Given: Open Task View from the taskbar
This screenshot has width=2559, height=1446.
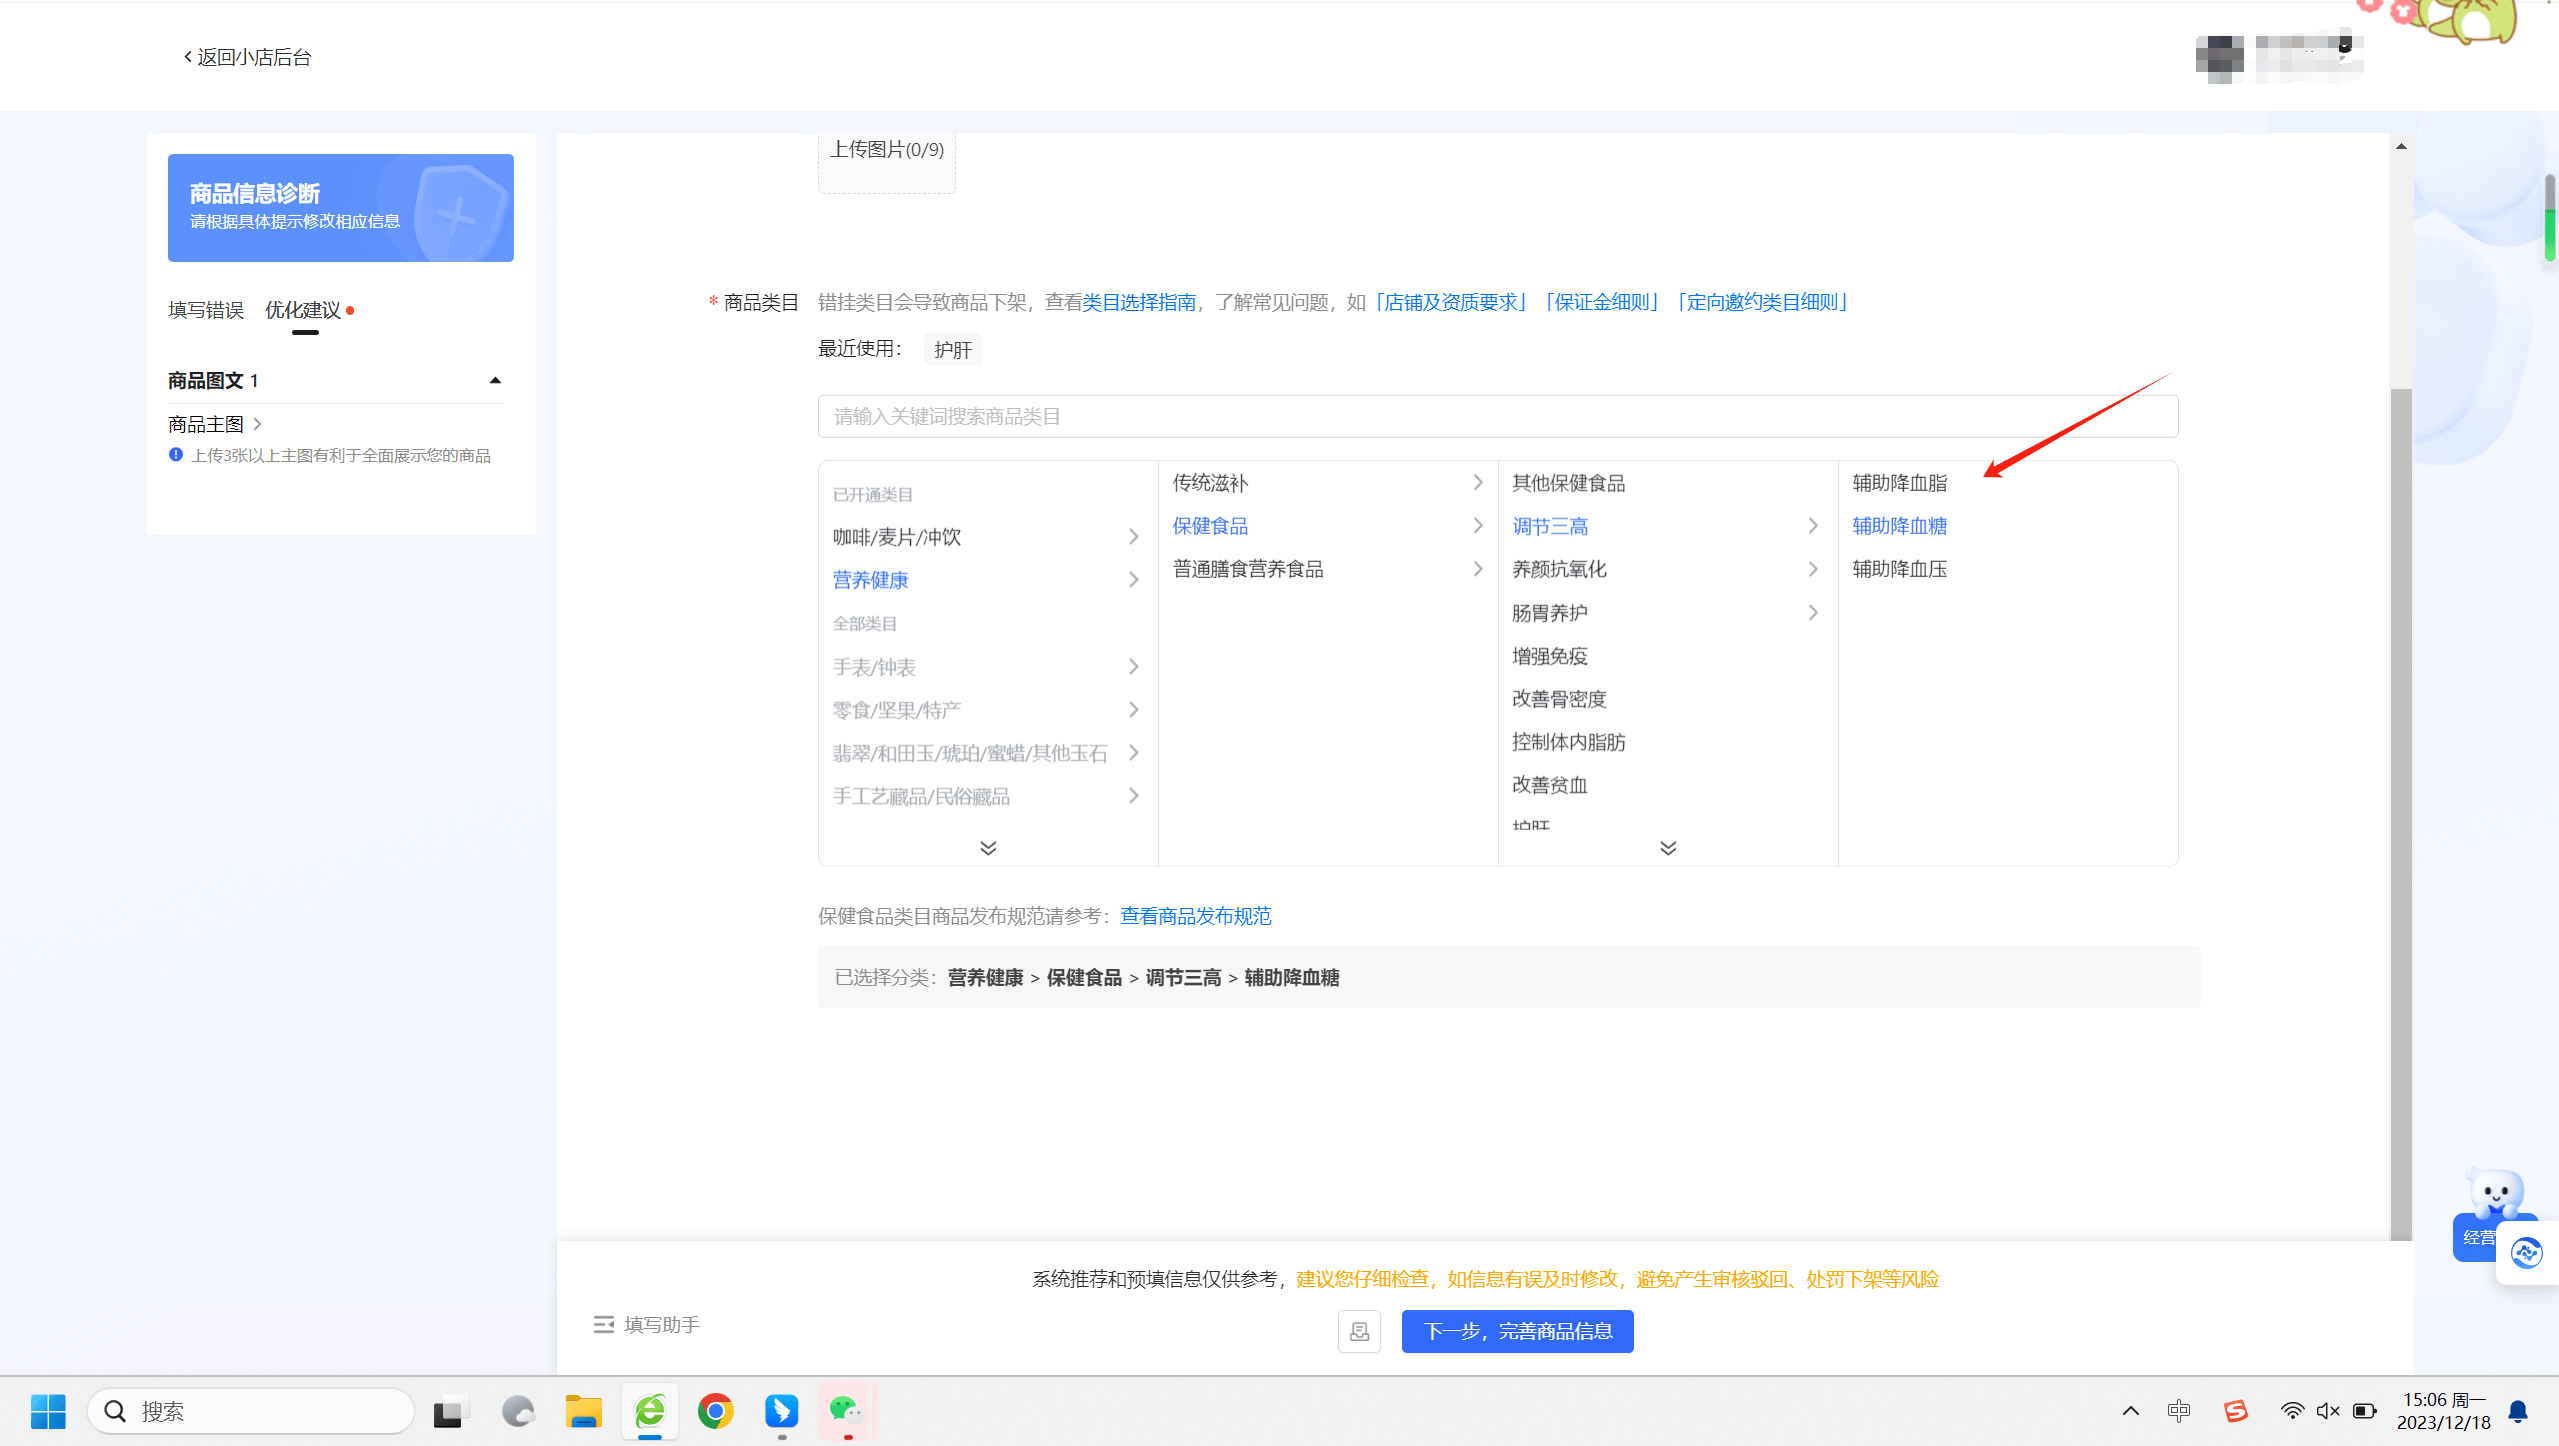Looking at the screenshot, I should click(451, 1412).
